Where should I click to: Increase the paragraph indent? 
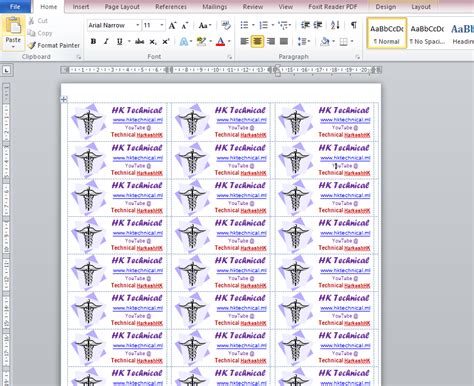(x=318, y=25)
